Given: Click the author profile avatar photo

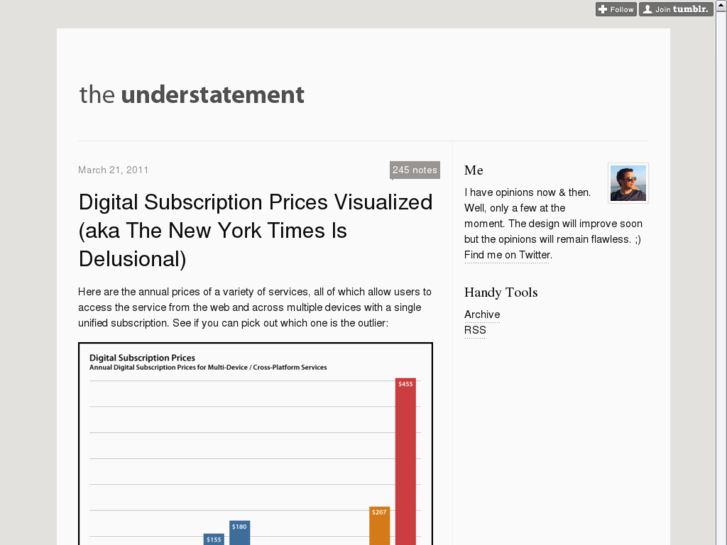Looking at the screenshot, I should point(628,183).
